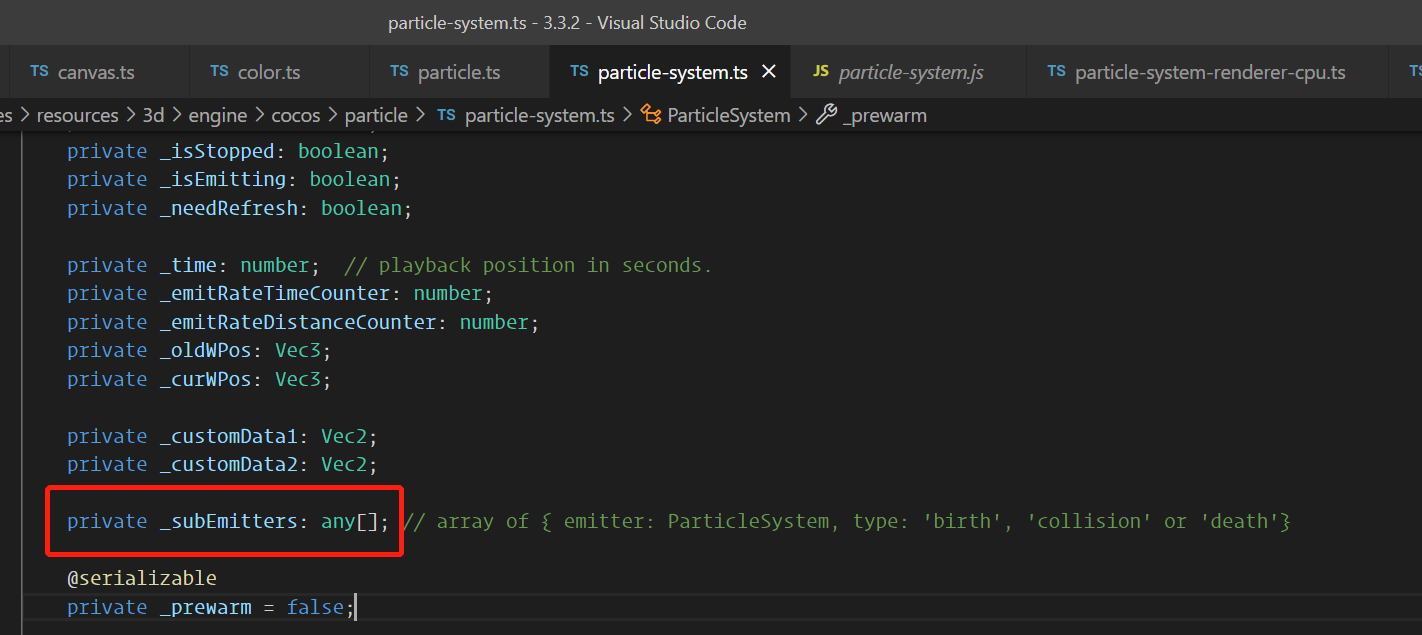Screen dimensions: 1422x635
Task: Close the particle-system.ts tab
Action: pyautogui.click(x=769, y=72)
